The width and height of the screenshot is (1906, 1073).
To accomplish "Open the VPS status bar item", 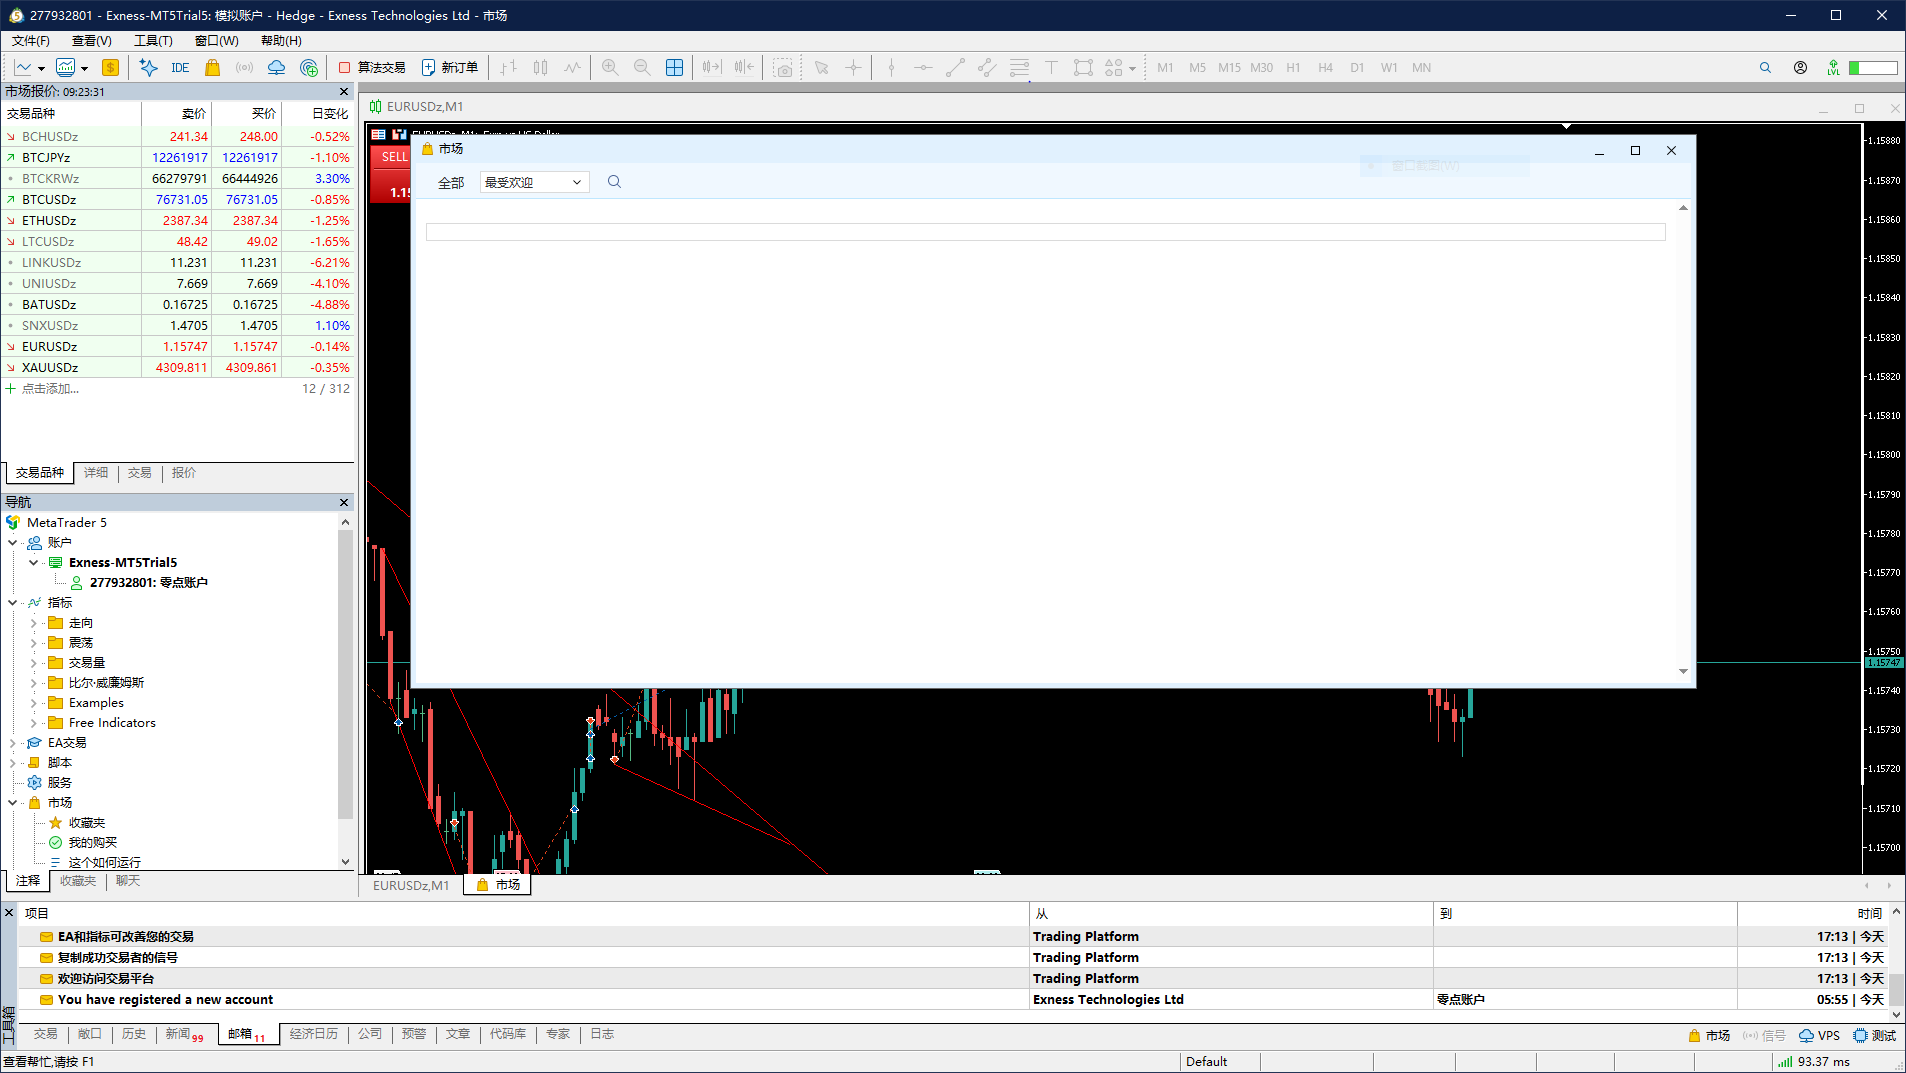I will click(1819, 1035).
